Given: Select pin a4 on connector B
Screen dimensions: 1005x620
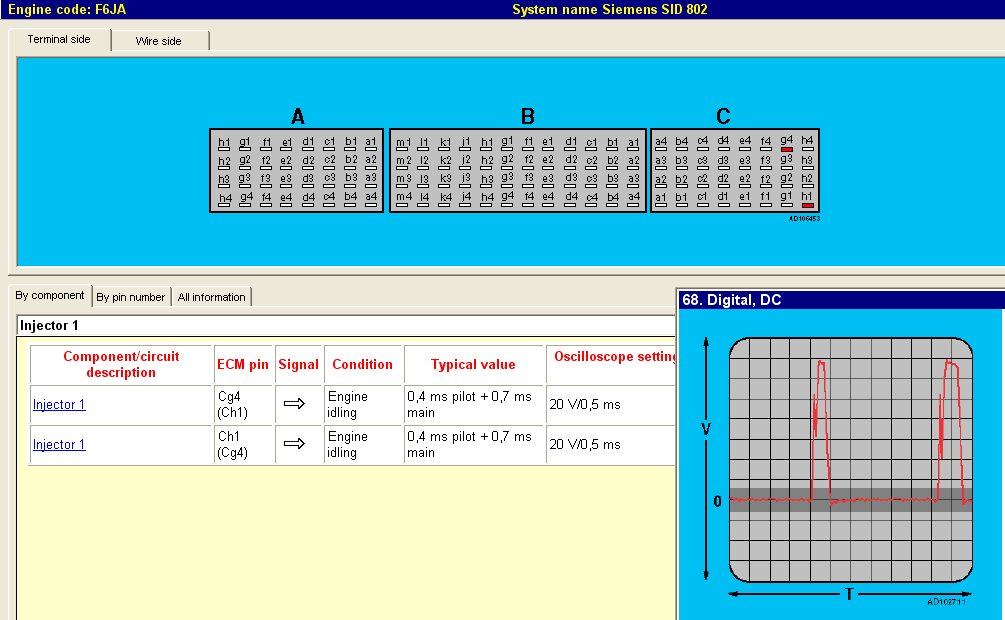Looking at the screenshot, I should [x=633, y=199].
